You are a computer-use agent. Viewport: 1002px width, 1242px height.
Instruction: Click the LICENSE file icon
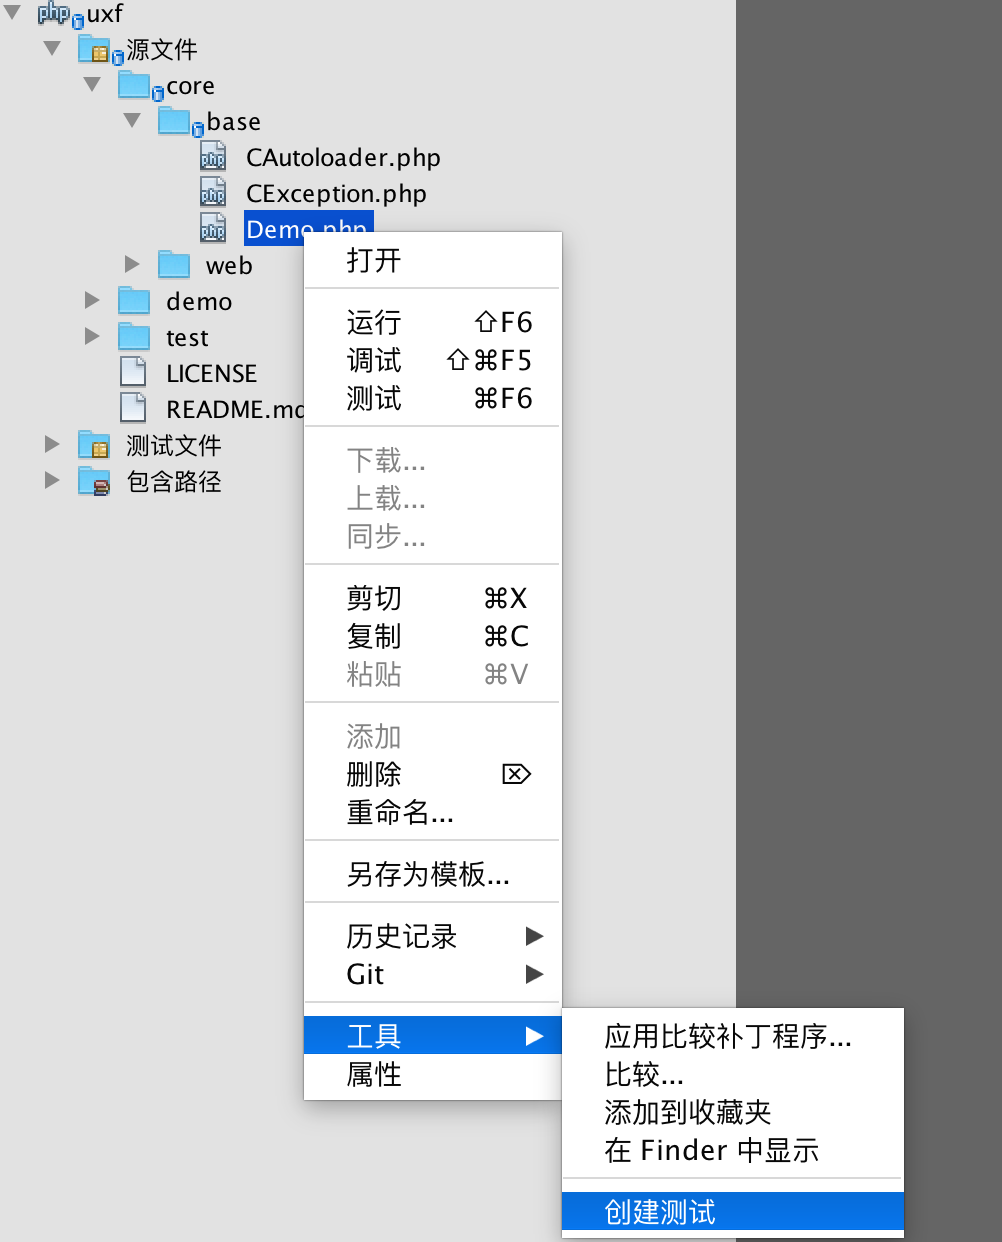[x=133, y=373]
